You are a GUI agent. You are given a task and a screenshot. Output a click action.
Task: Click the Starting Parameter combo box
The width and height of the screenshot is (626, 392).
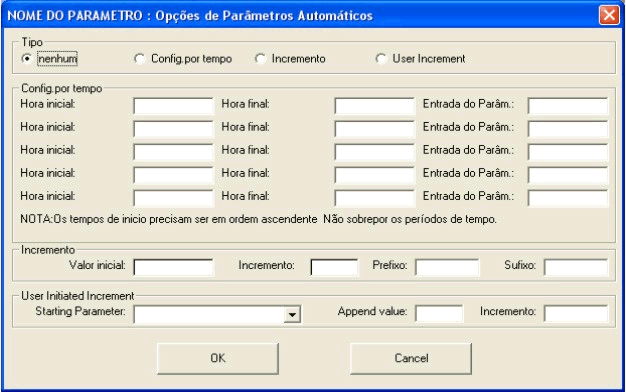coord(218,314)
